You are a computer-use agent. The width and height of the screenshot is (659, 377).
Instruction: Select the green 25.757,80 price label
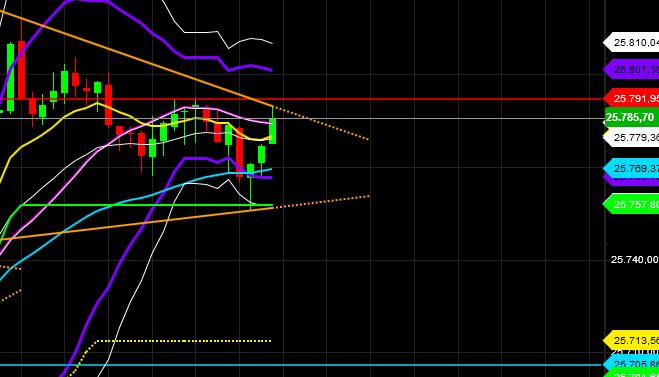(631, 204)
